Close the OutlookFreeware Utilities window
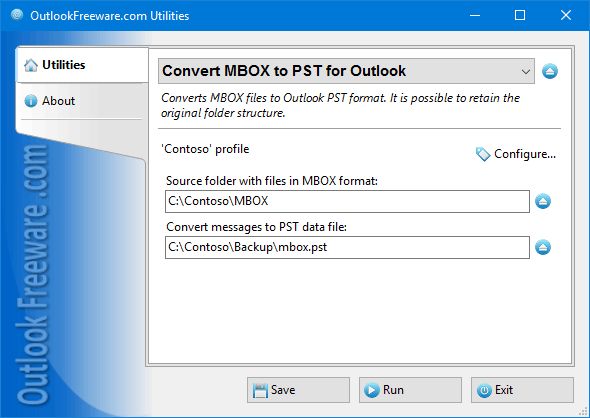Image resolution: width=590 pixels, height=418 pixels. pyautogui.click(x=566, y=15)
